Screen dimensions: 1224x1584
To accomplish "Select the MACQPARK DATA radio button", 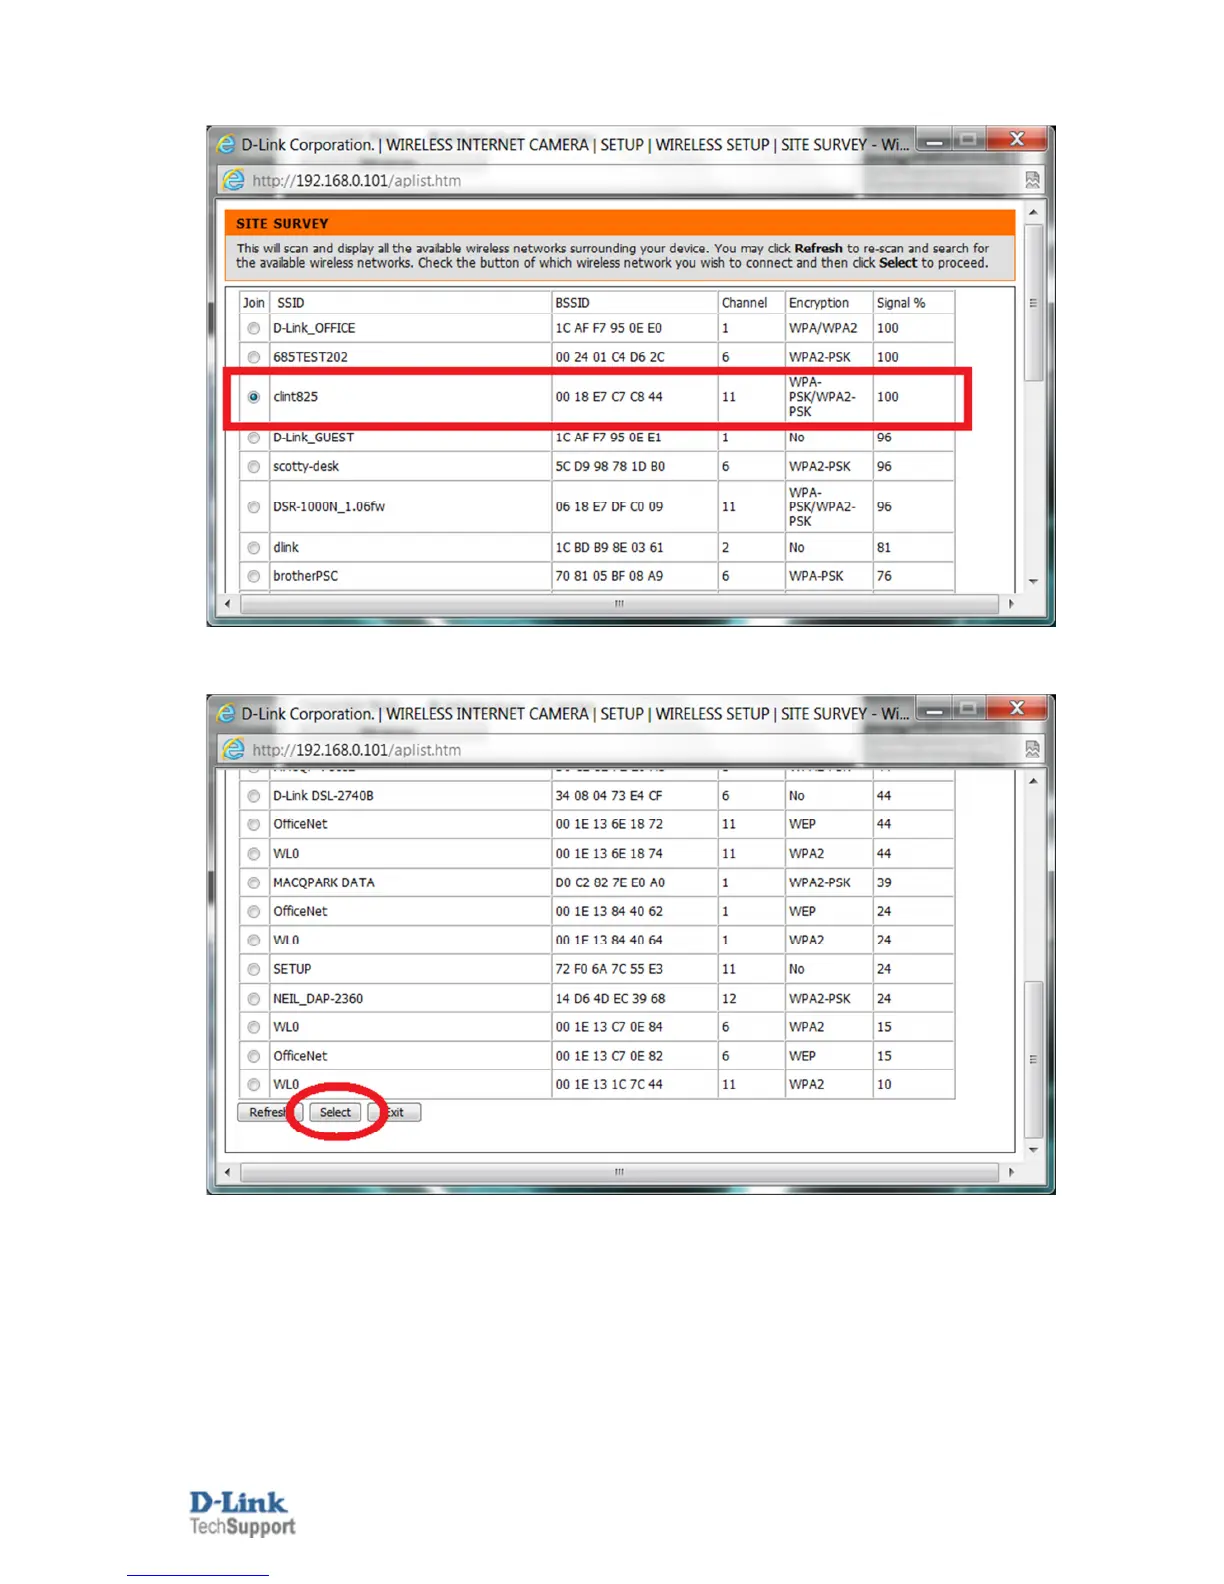I will (x=254, y=883).
